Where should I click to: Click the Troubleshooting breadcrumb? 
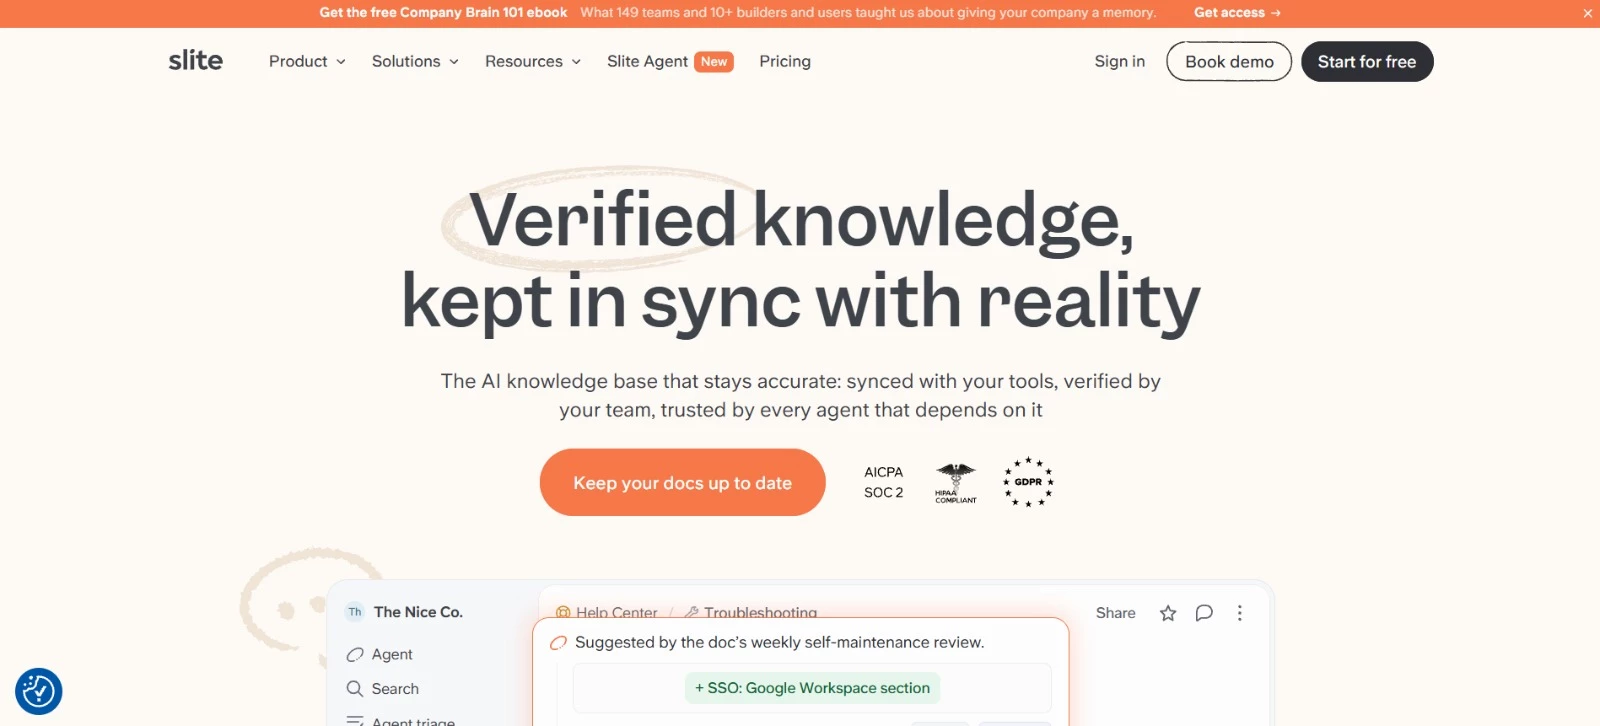coord(751,612)
